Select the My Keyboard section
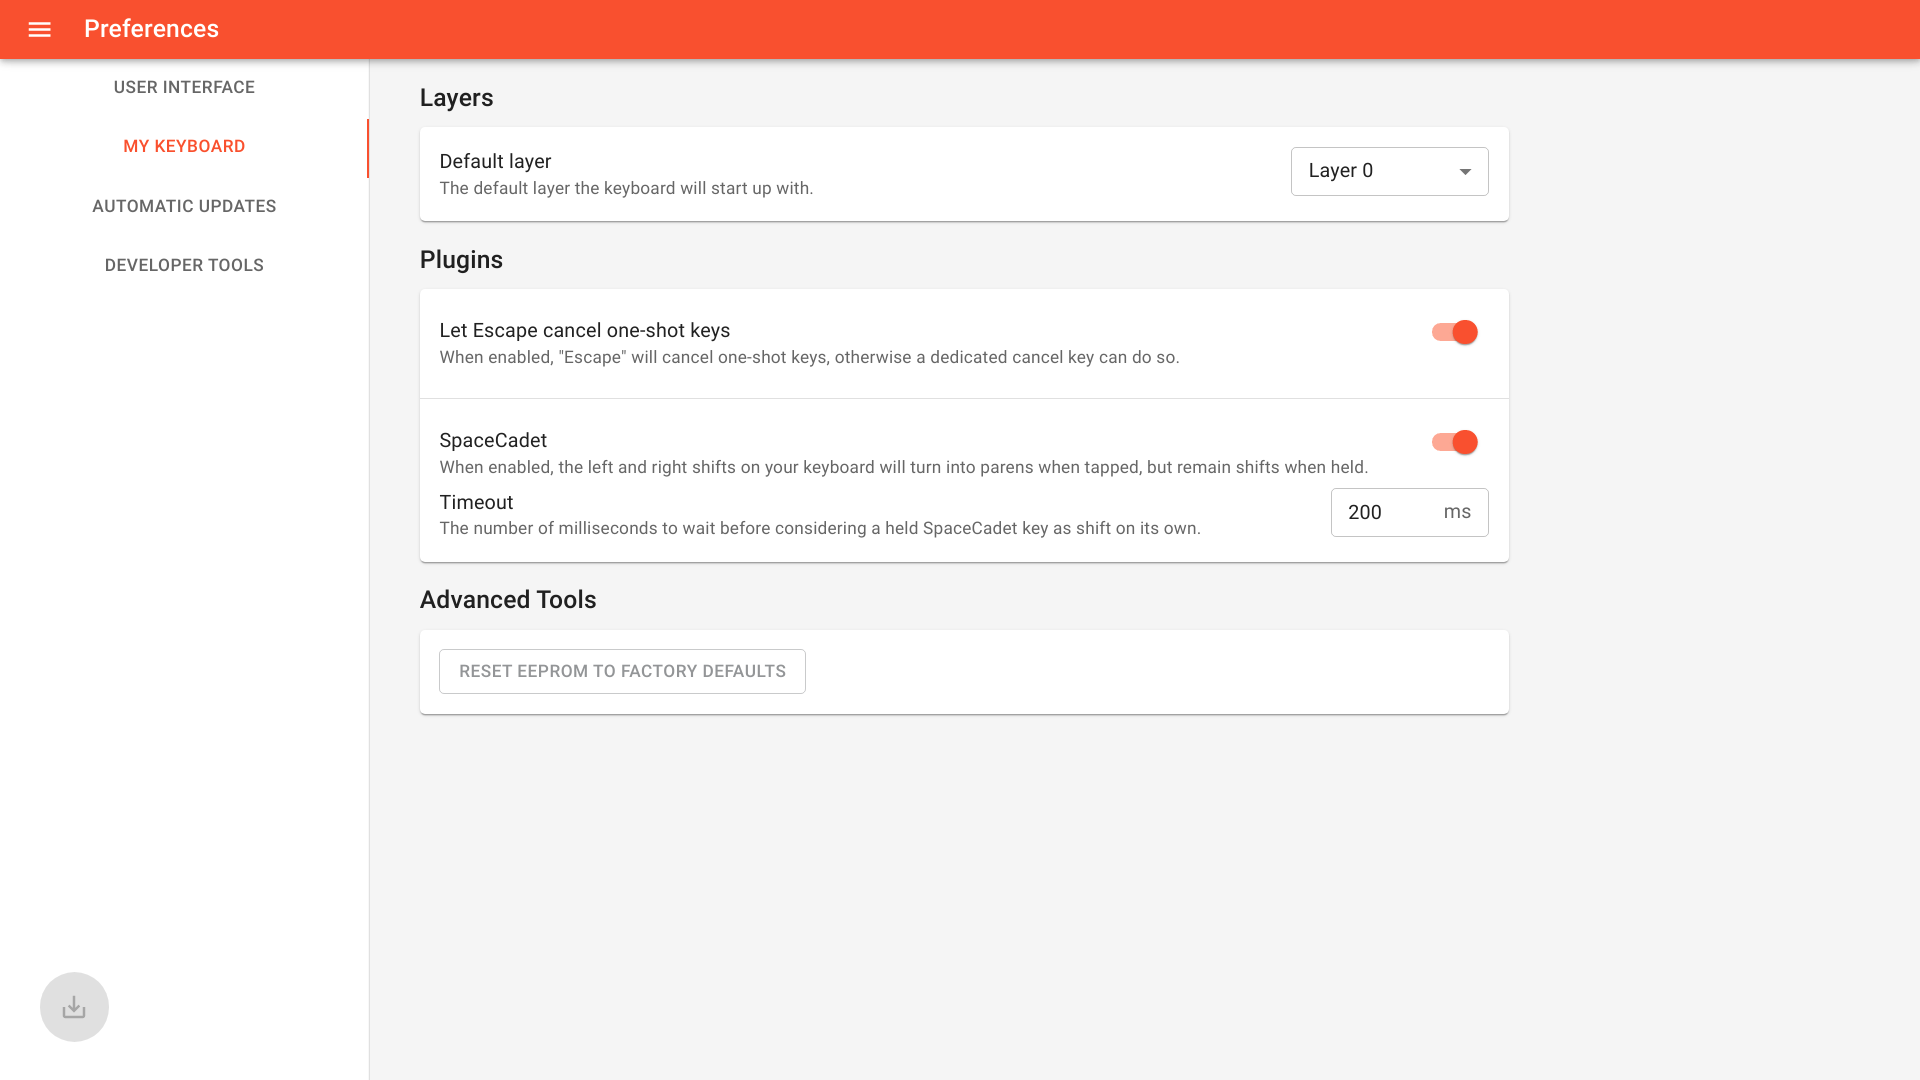The width and height of the screenshot is (1920, 1080). 184,146
